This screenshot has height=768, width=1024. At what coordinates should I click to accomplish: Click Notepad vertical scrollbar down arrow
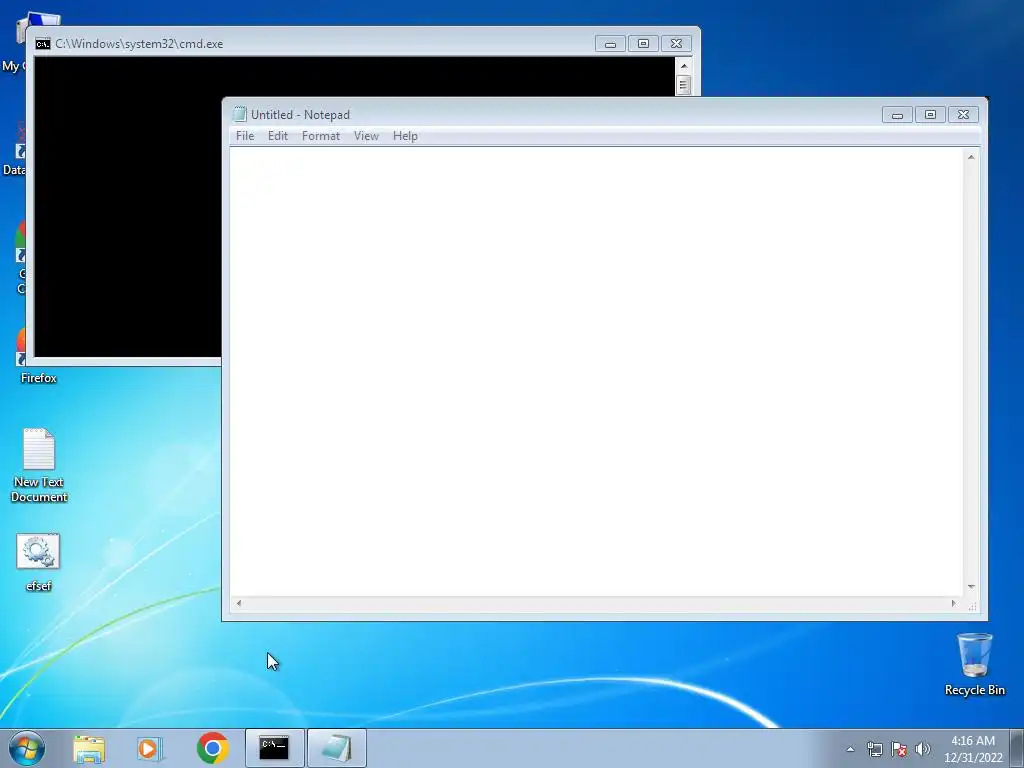[x=971, y=586]
